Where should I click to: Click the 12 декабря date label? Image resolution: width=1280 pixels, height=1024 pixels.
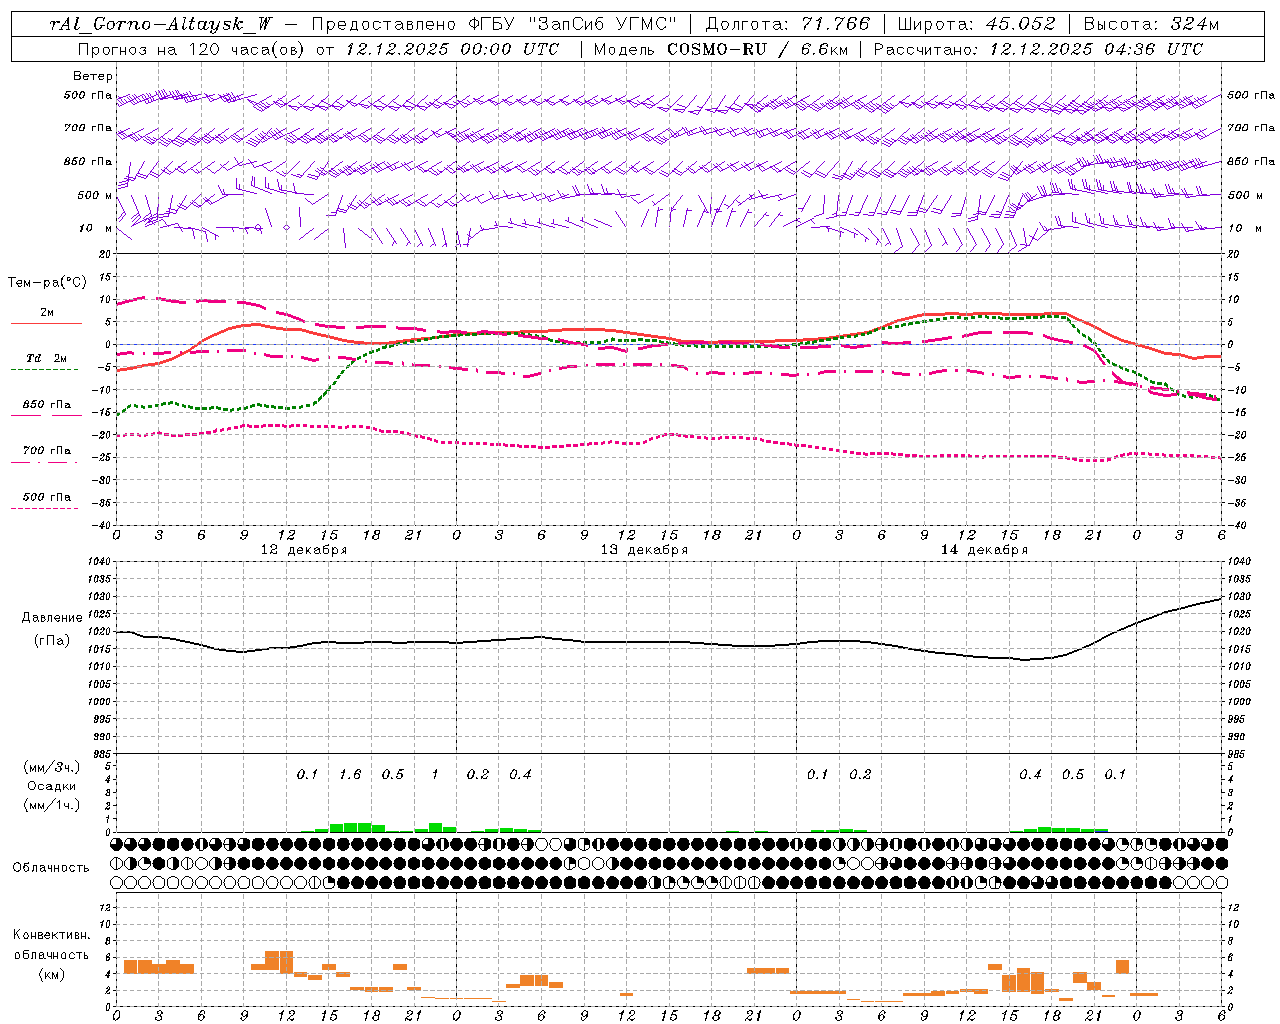[x=304, y=550]
